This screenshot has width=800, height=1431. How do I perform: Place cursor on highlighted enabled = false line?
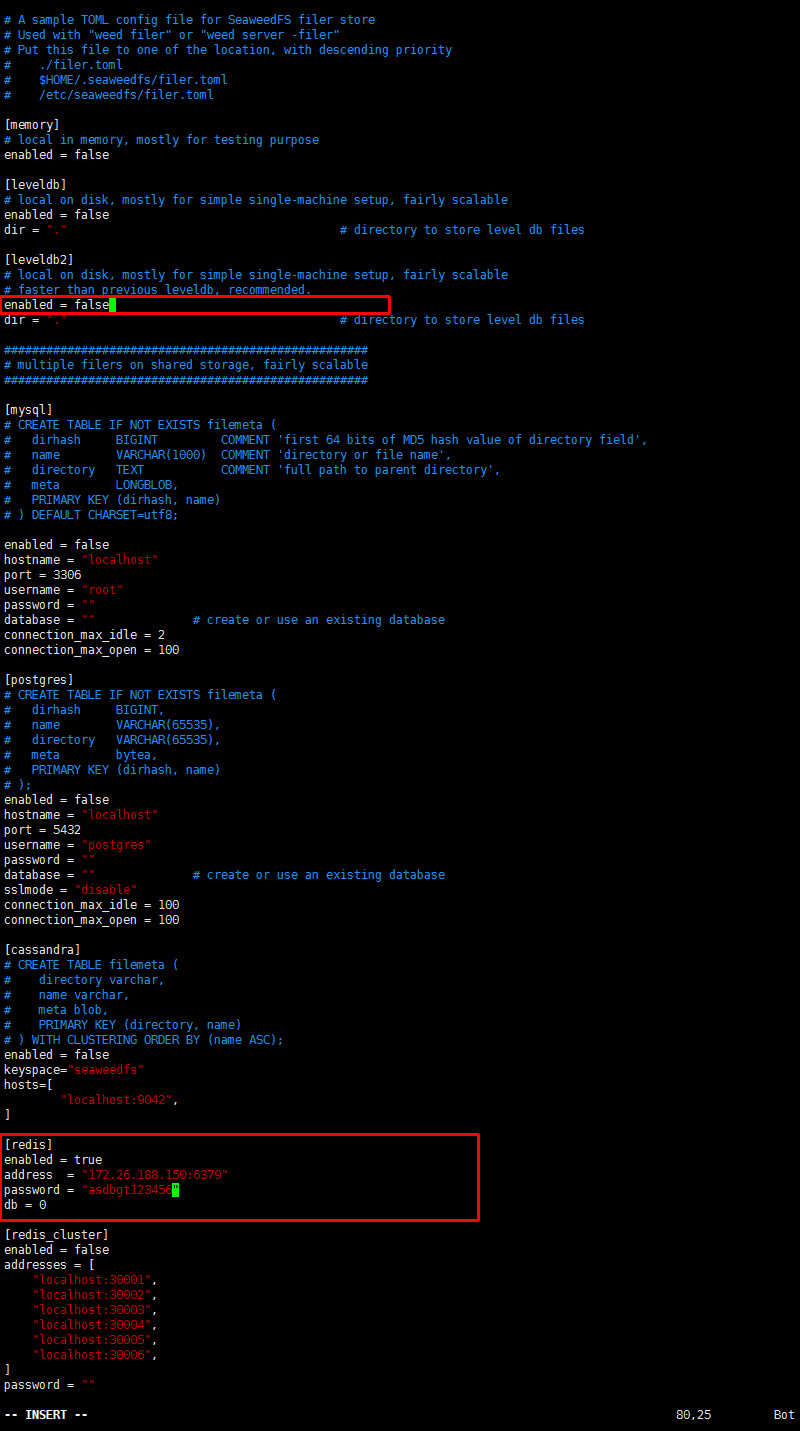pyautogui.click(x=57, y=305)
